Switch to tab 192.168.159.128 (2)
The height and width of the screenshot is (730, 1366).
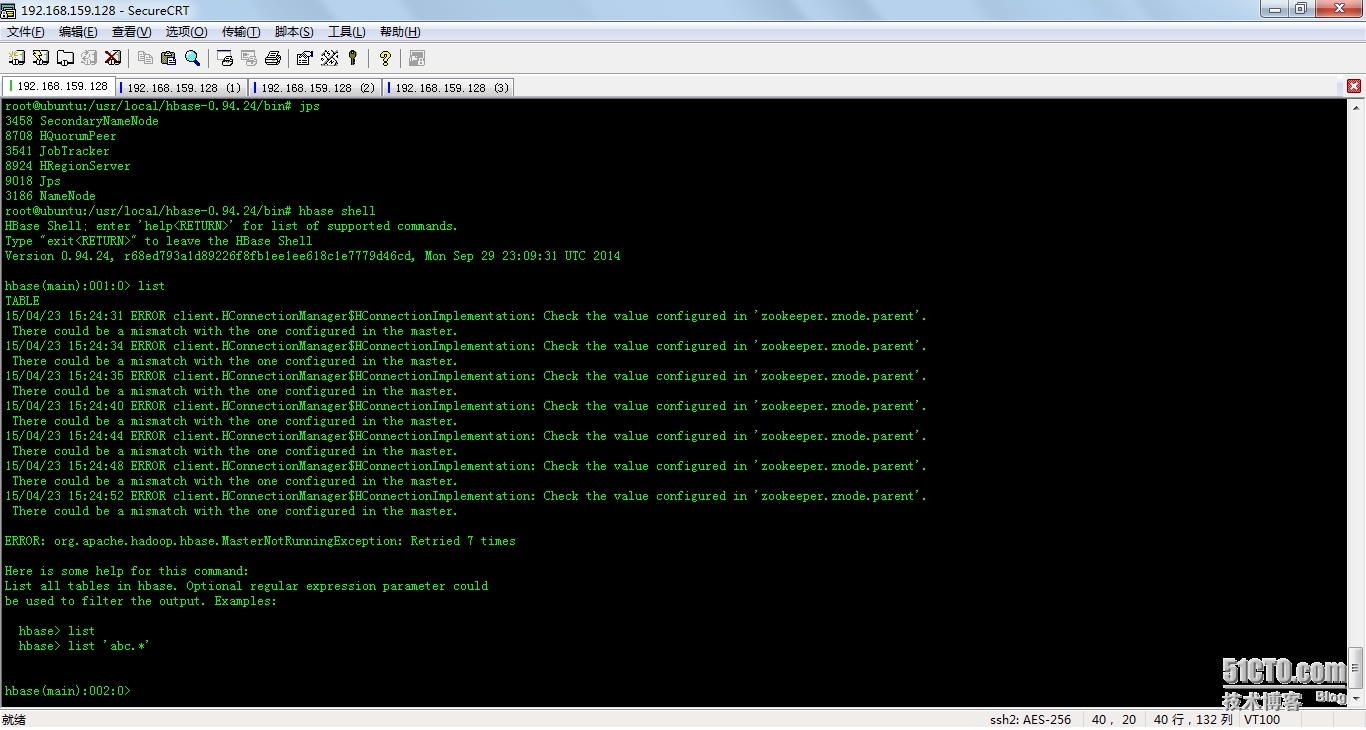click(x=315, y=88)
